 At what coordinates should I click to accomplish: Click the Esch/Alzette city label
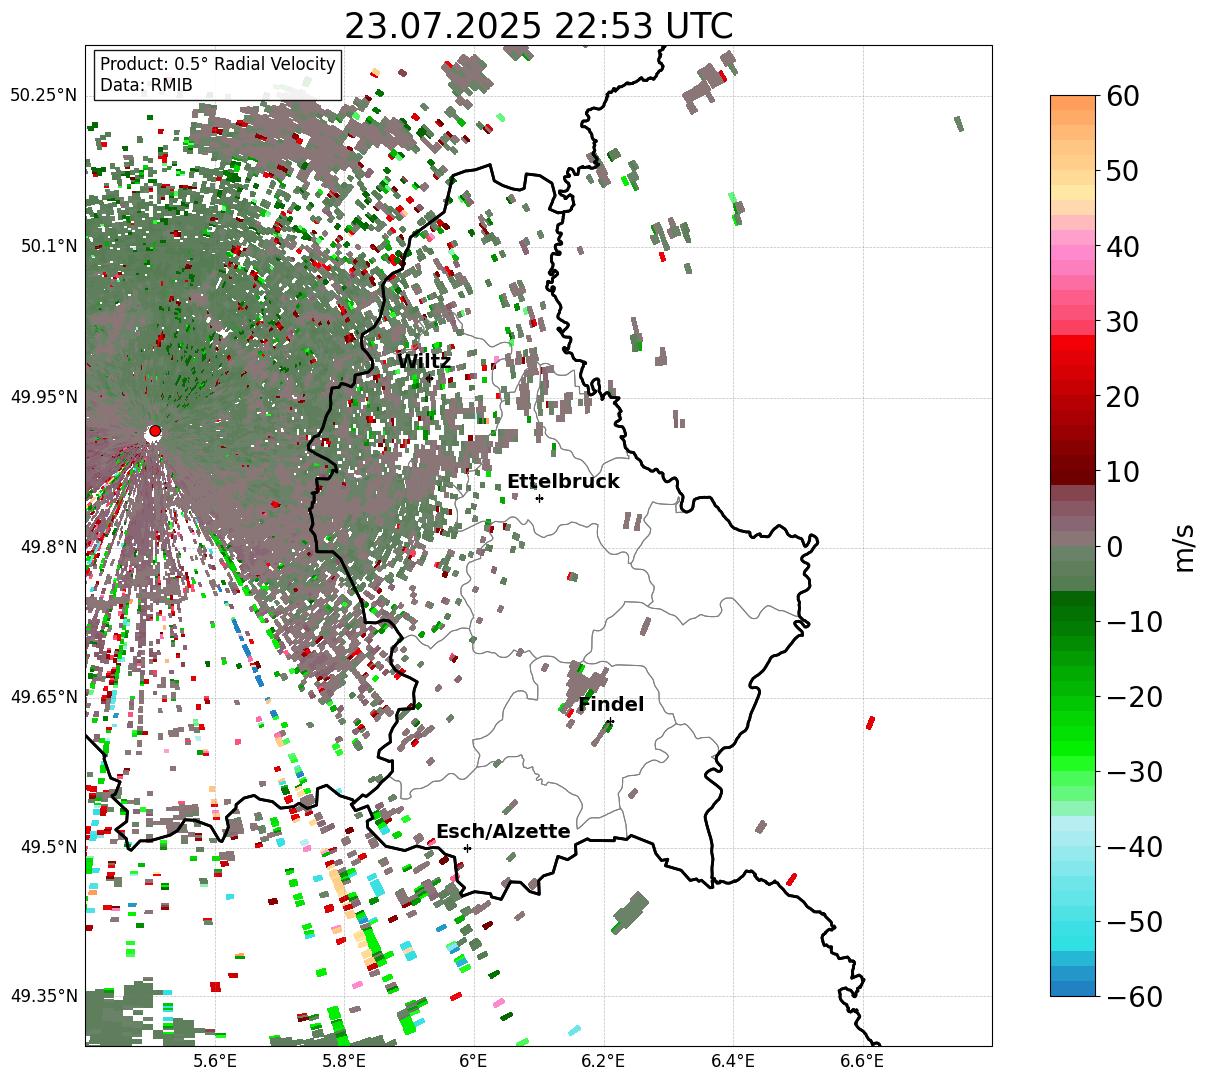pyautogui.click(x=503, y=831)
